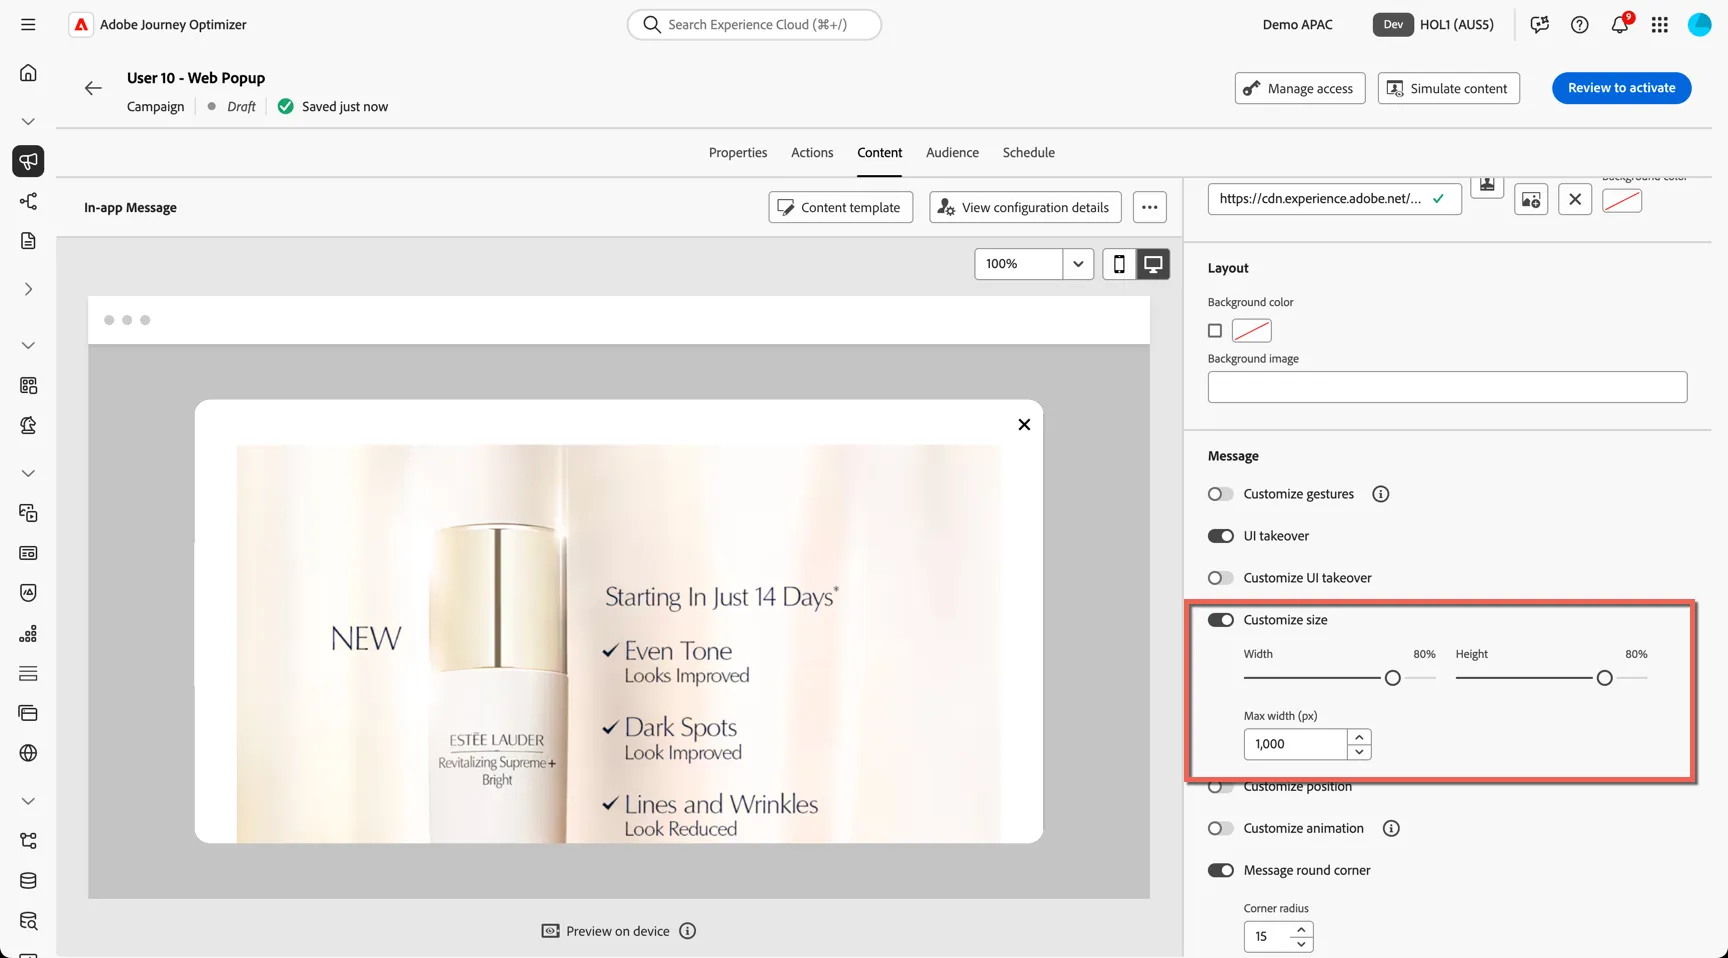
Task: Check the Layout background color checkbox
Action: (1215, 331)
